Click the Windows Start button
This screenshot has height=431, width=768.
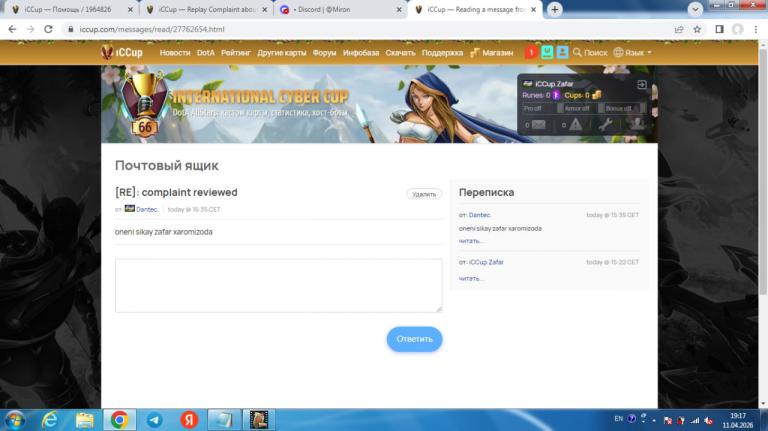pos(15,420)
